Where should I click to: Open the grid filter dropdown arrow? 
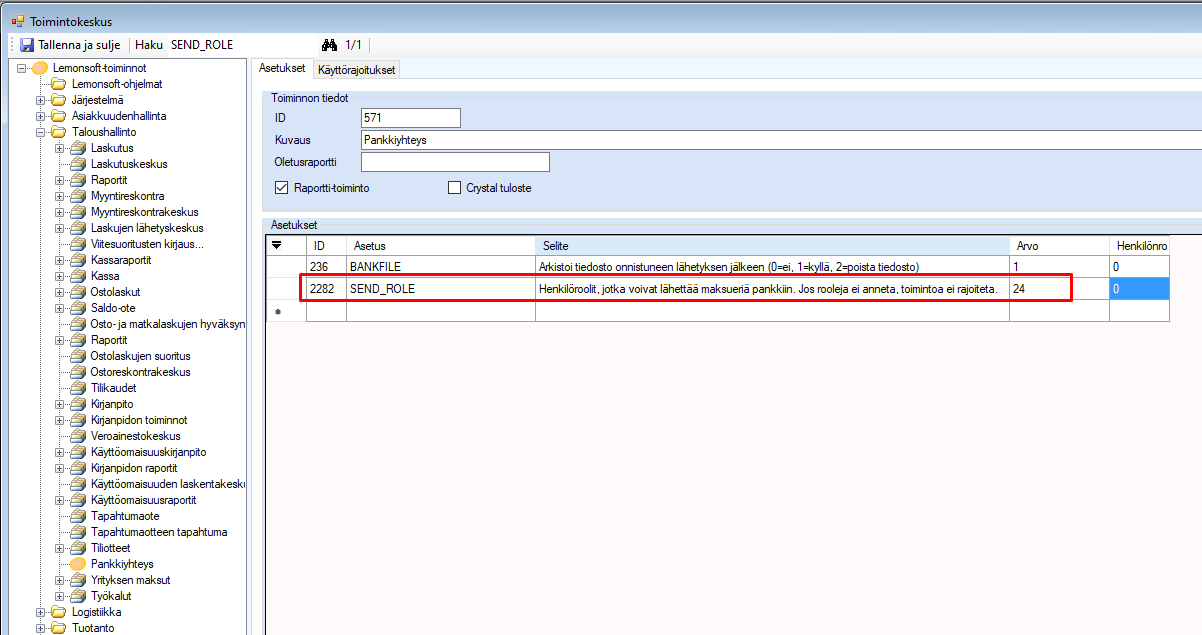coord(277,245)
